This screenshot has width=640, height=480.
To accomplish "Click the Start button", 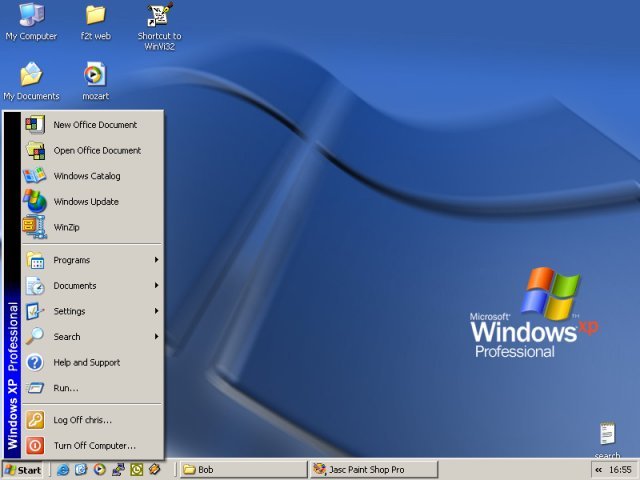I will (x=23, y=470).
